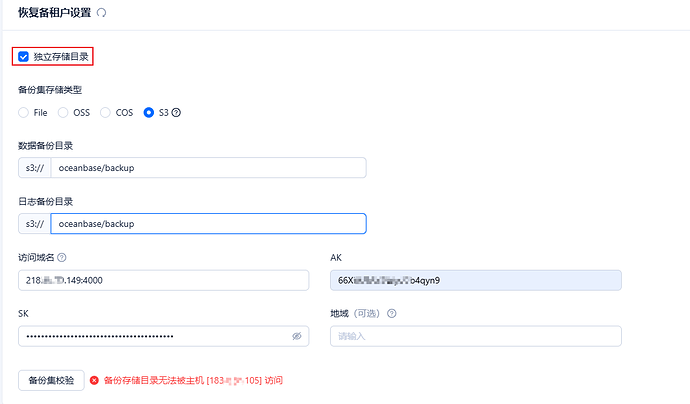
Task: Click the SK password field
Action: coord(163,336)
